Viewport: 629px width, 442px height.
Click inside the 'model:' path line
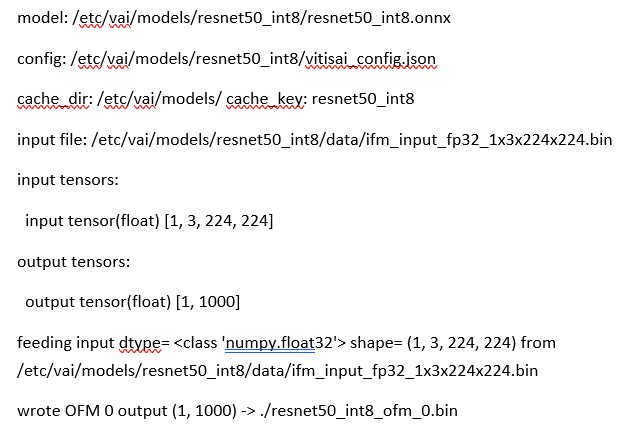[x=234, y=18]
